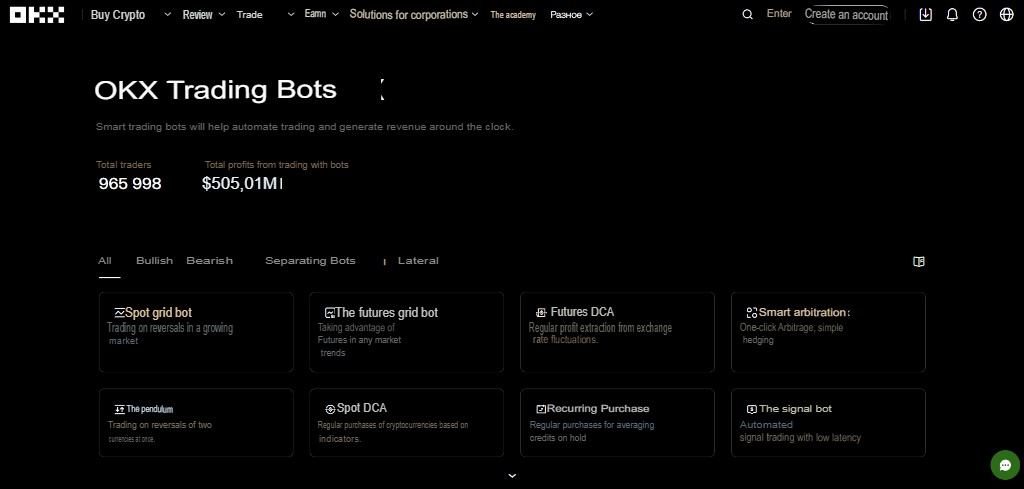Expand the Earn menu chevron

(x=336, y=14)
